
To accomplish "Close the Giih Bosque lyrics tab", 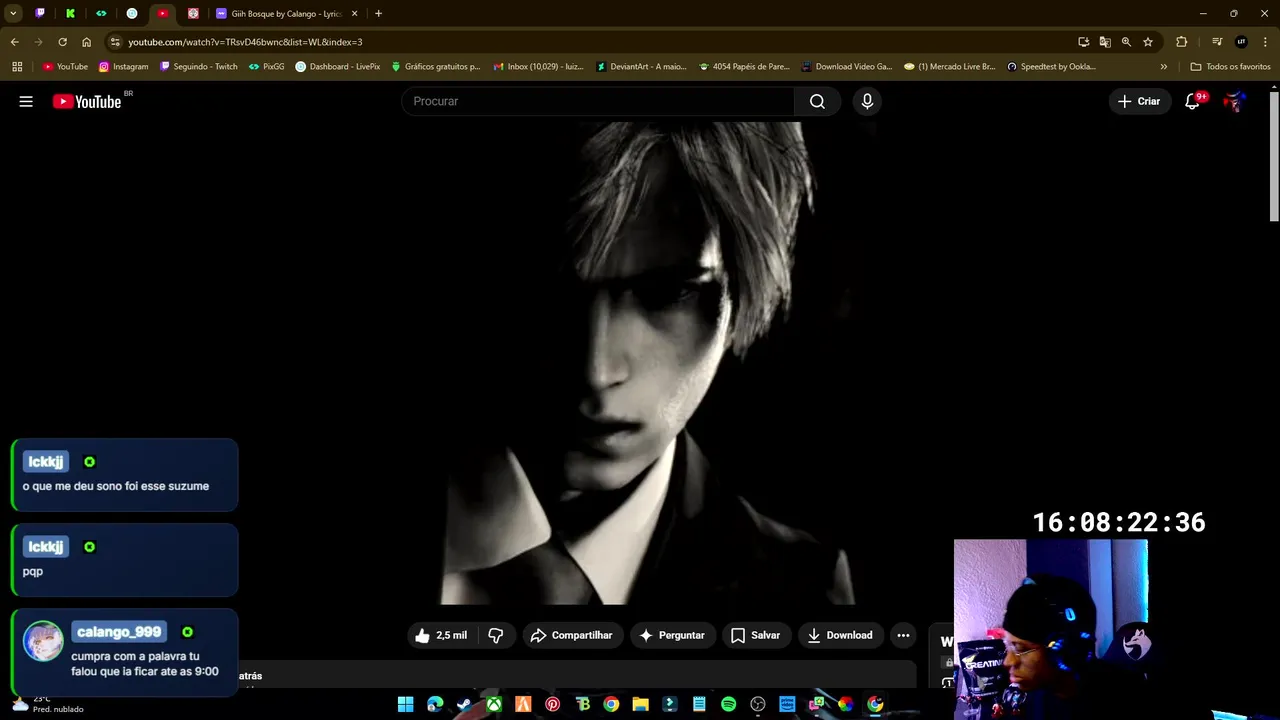I will tap(354, 14).
